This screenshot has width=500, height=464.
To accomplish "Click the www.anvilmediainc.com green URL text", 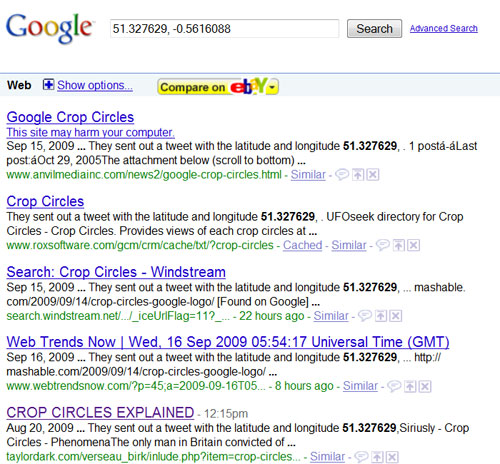I will (x=144, y=175).
